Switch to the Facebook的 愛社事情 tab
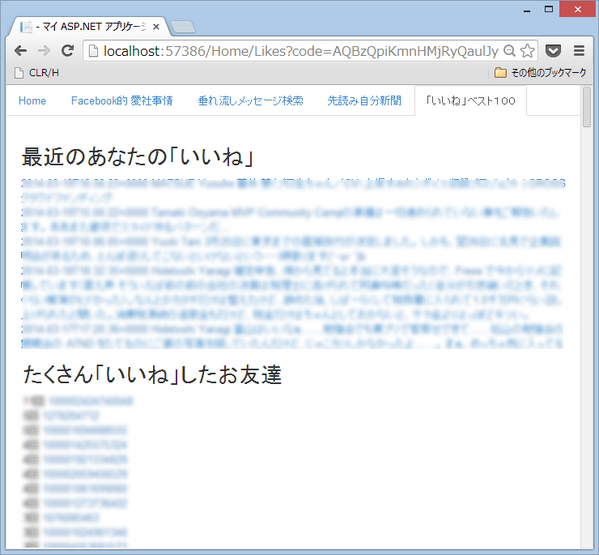Viewport: 599px width, 555px height. click(122, 101)
